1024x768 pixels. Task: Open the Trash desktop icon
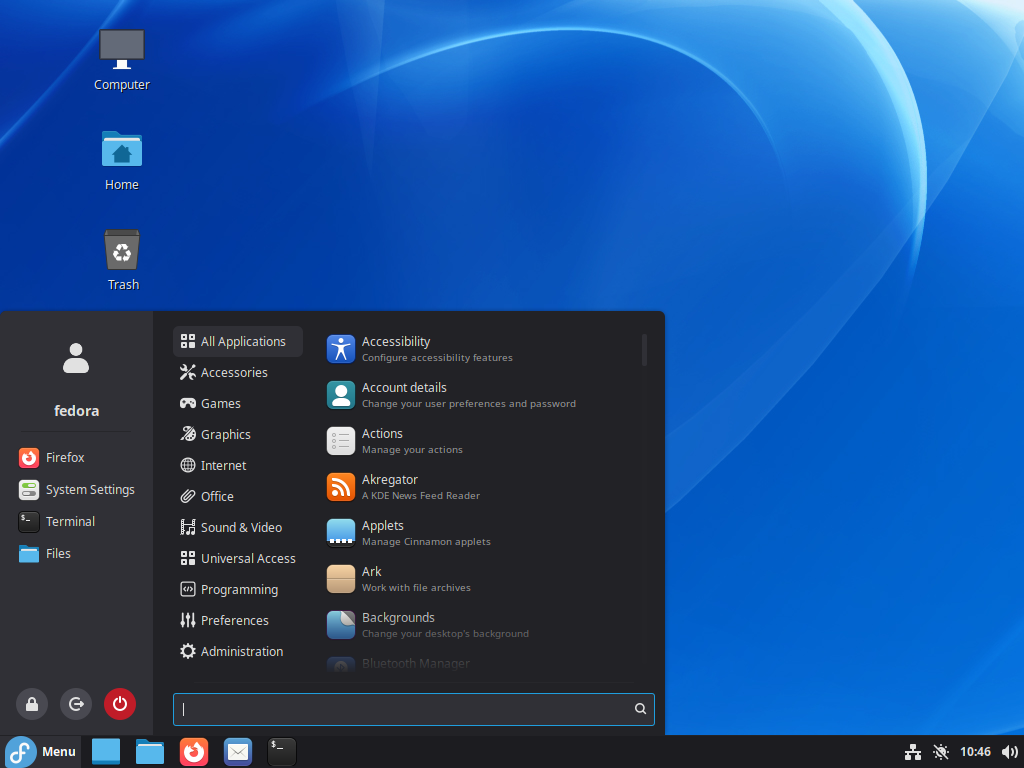(122, 260)
